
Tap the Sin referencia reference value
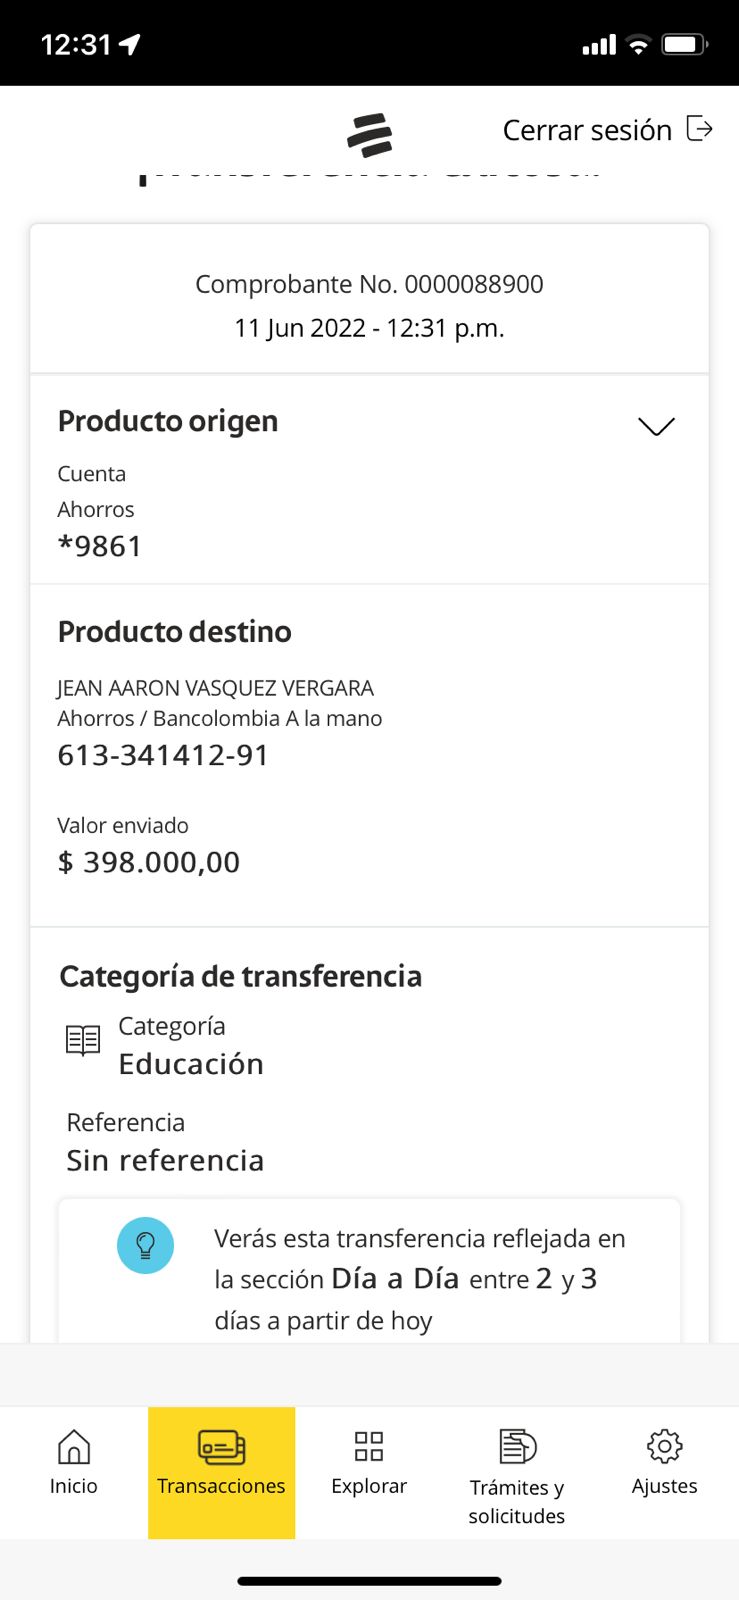[165, 1160]
